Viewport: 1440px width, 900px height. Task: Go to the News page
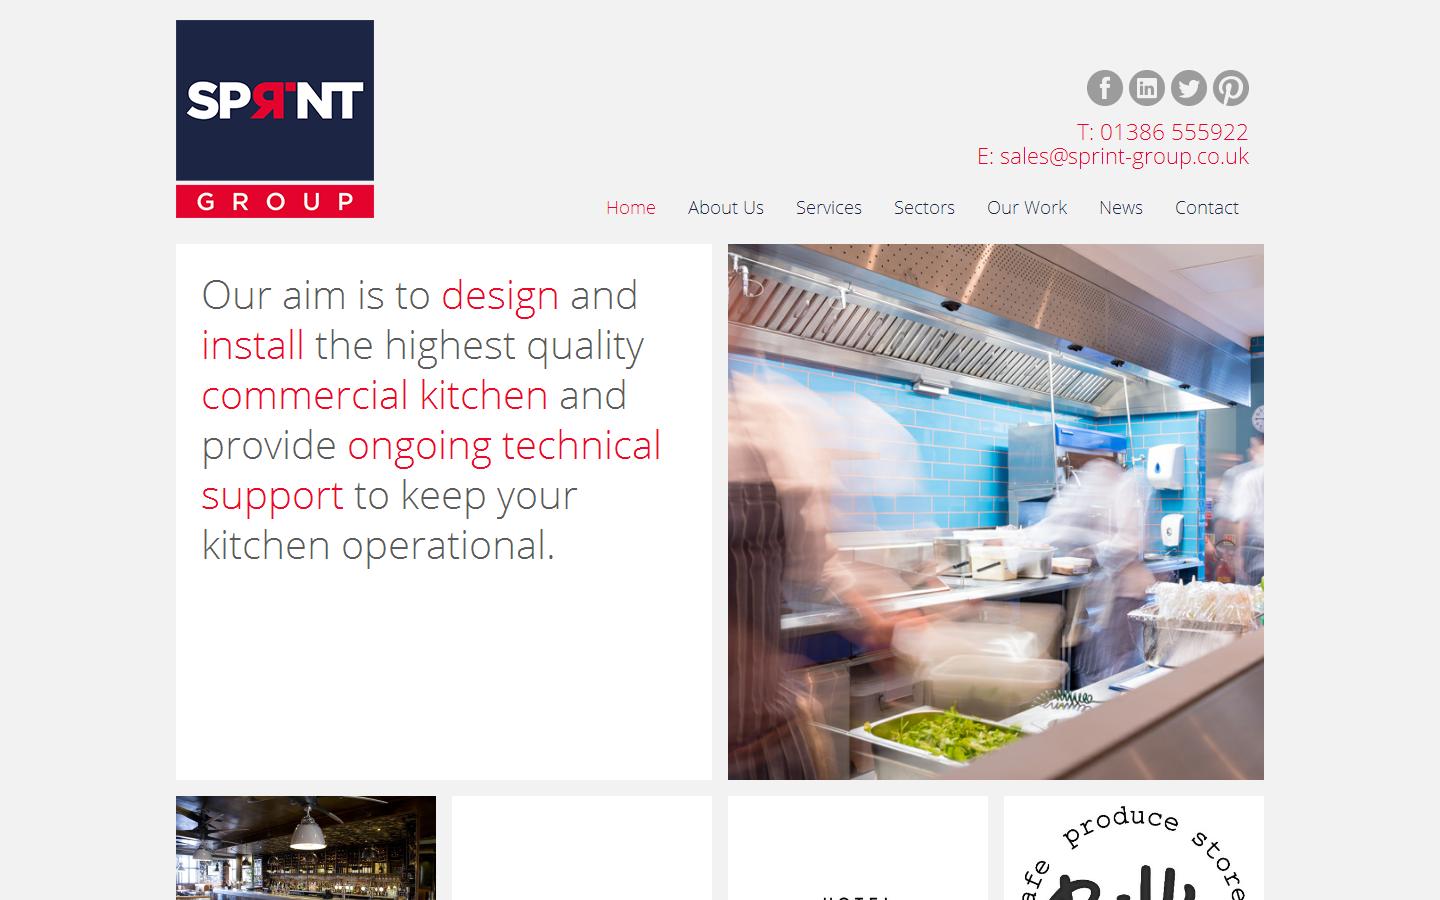pyautogui.click(x=1120, y=208)
